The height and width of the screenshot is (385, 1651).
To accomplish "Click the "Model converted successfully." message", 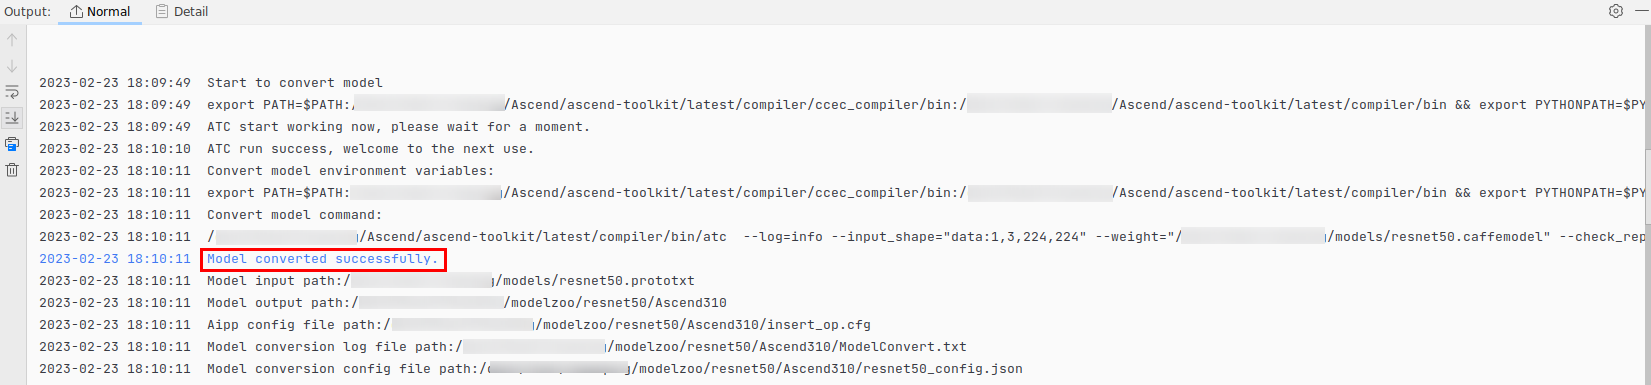I will click(322, 259).
